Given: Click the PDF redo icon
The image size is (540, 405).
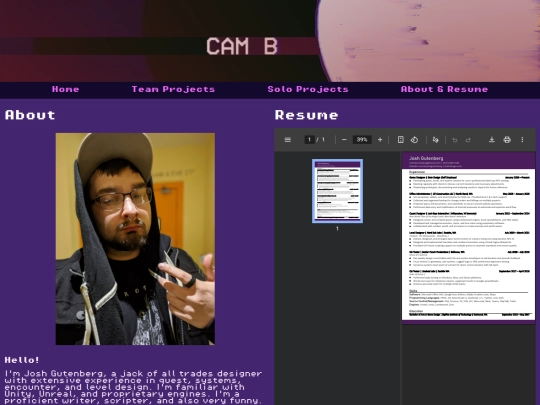Looking at the screenshot, I should pyautogui.click(x=468, y=139).
